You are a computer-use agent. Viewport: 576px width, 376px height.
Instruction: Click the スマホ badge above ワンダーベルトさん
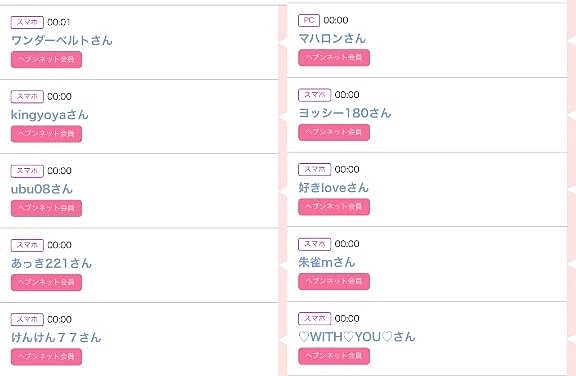(x=27, y=22)
